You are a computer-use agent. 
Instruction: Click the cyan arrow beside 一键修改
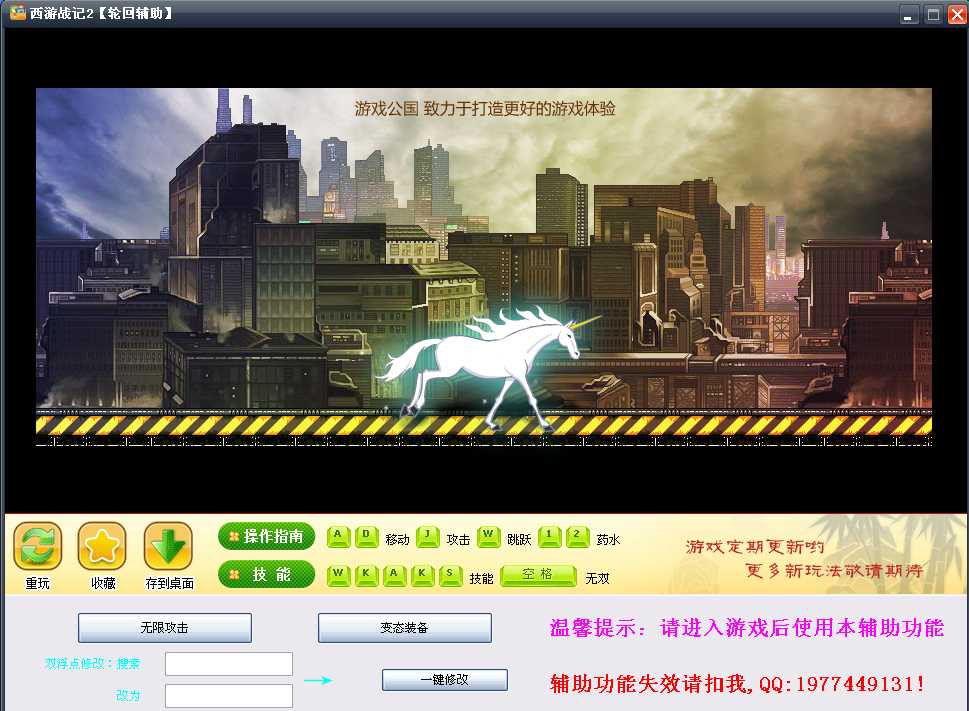(x=318, y=680)
